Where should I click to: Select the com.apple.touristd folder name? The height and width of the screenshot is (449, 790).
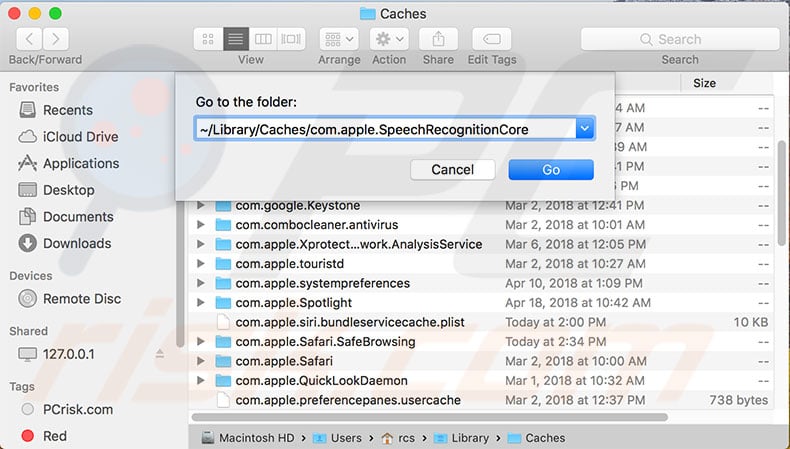(x=290, y=264)
